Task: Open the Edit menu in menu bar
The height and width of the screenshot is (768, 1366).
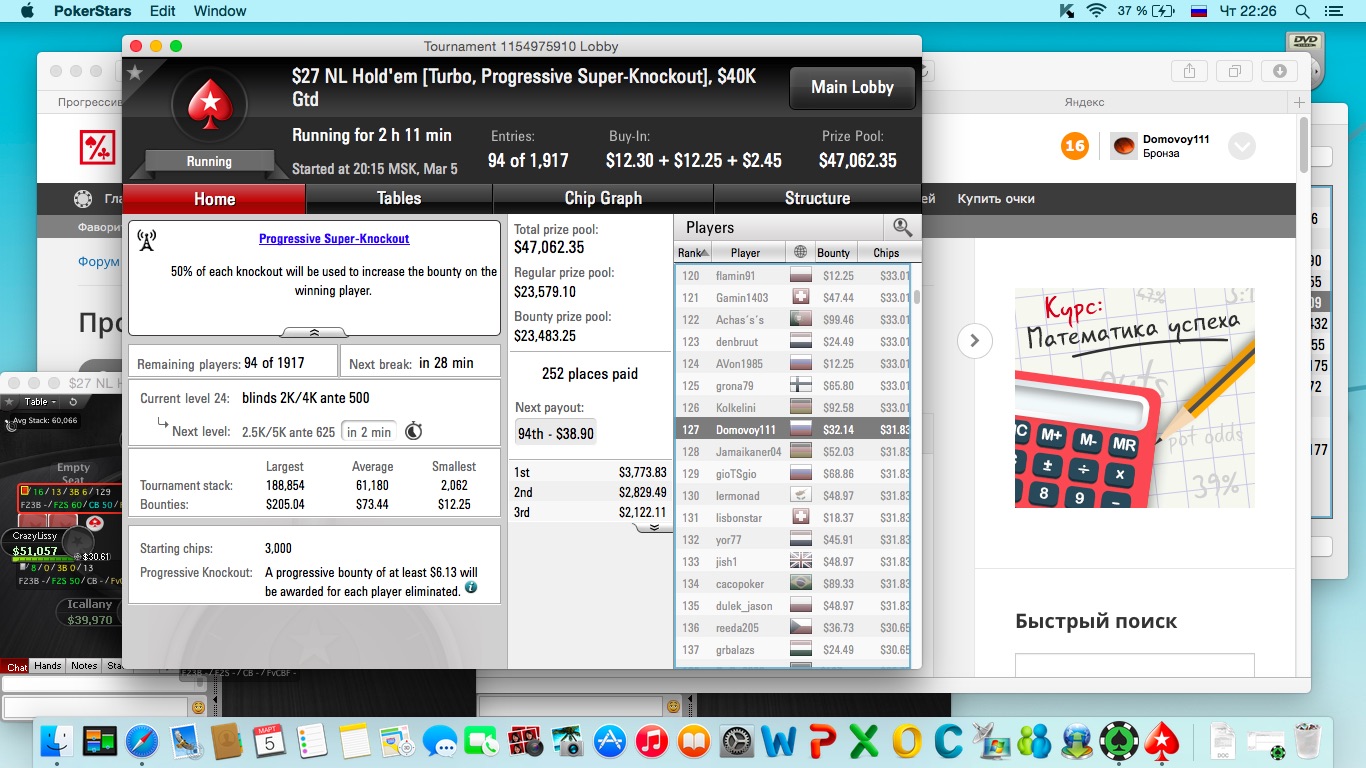Action: (162, 11)
